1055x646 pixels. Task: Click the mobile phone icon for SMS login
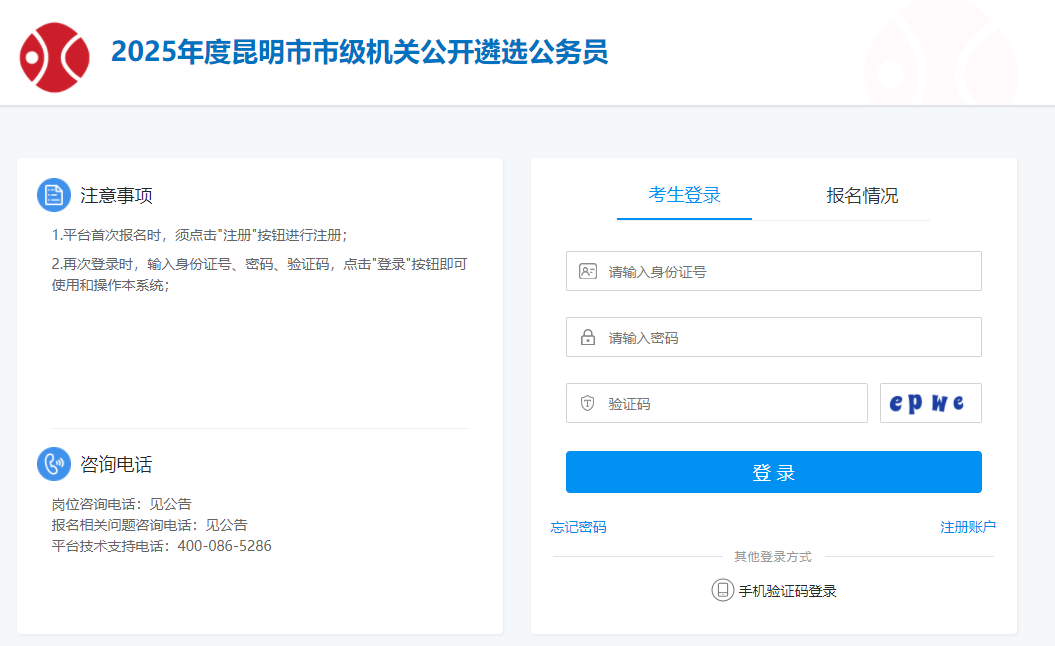(x=722, y=590)
